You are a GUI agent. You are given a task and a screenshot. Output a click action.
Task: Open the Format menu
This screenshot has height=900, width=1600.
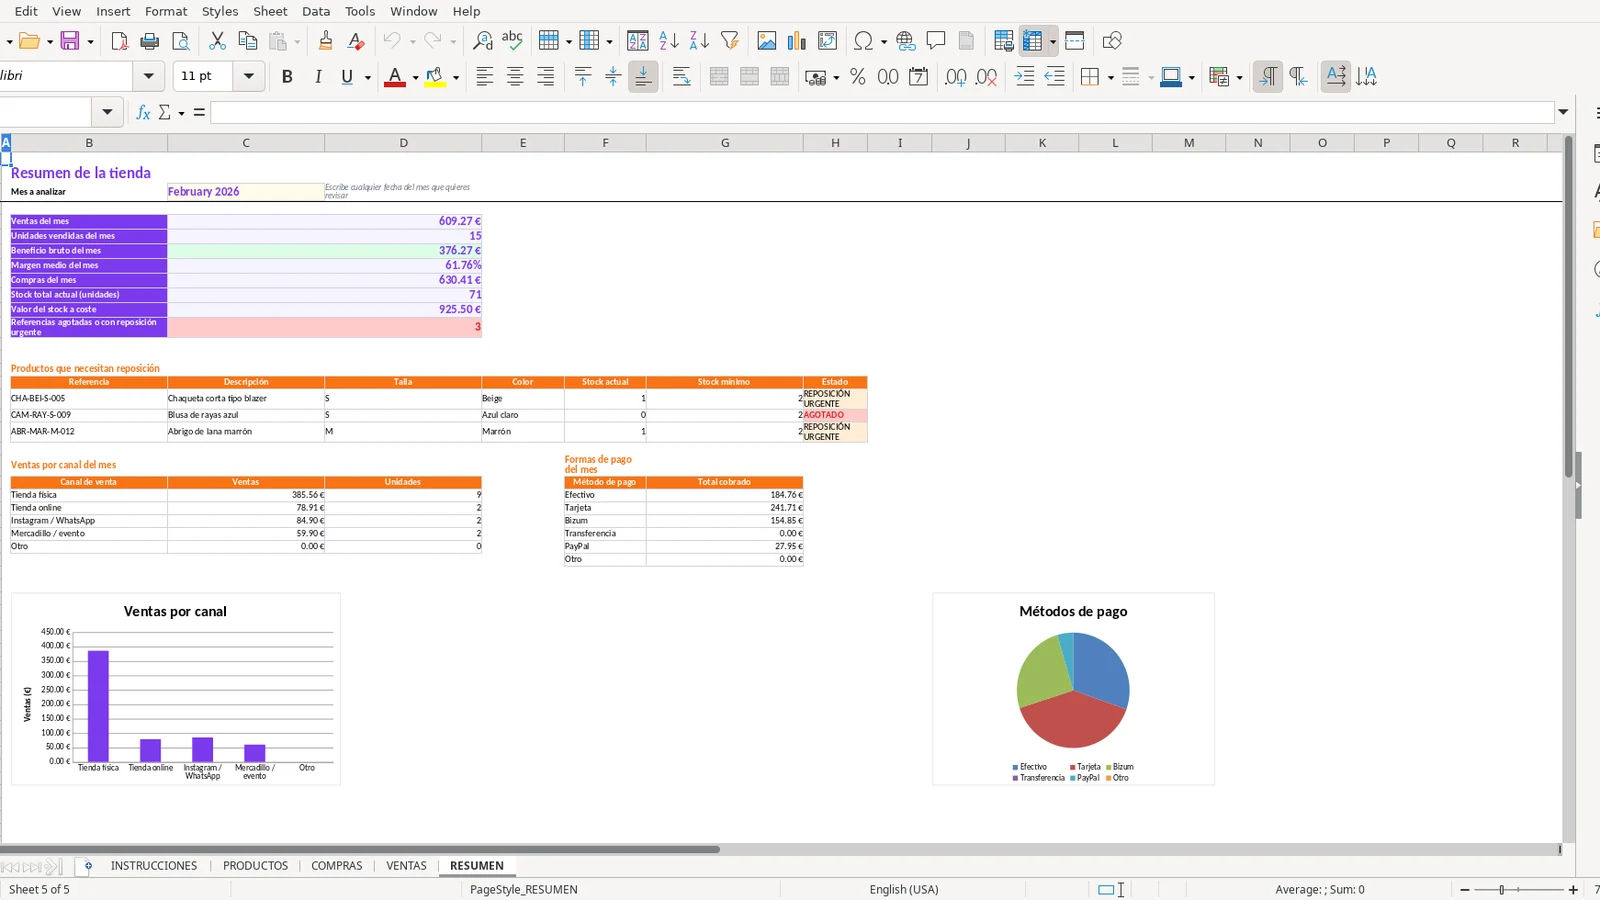click(x=166, y=11)
